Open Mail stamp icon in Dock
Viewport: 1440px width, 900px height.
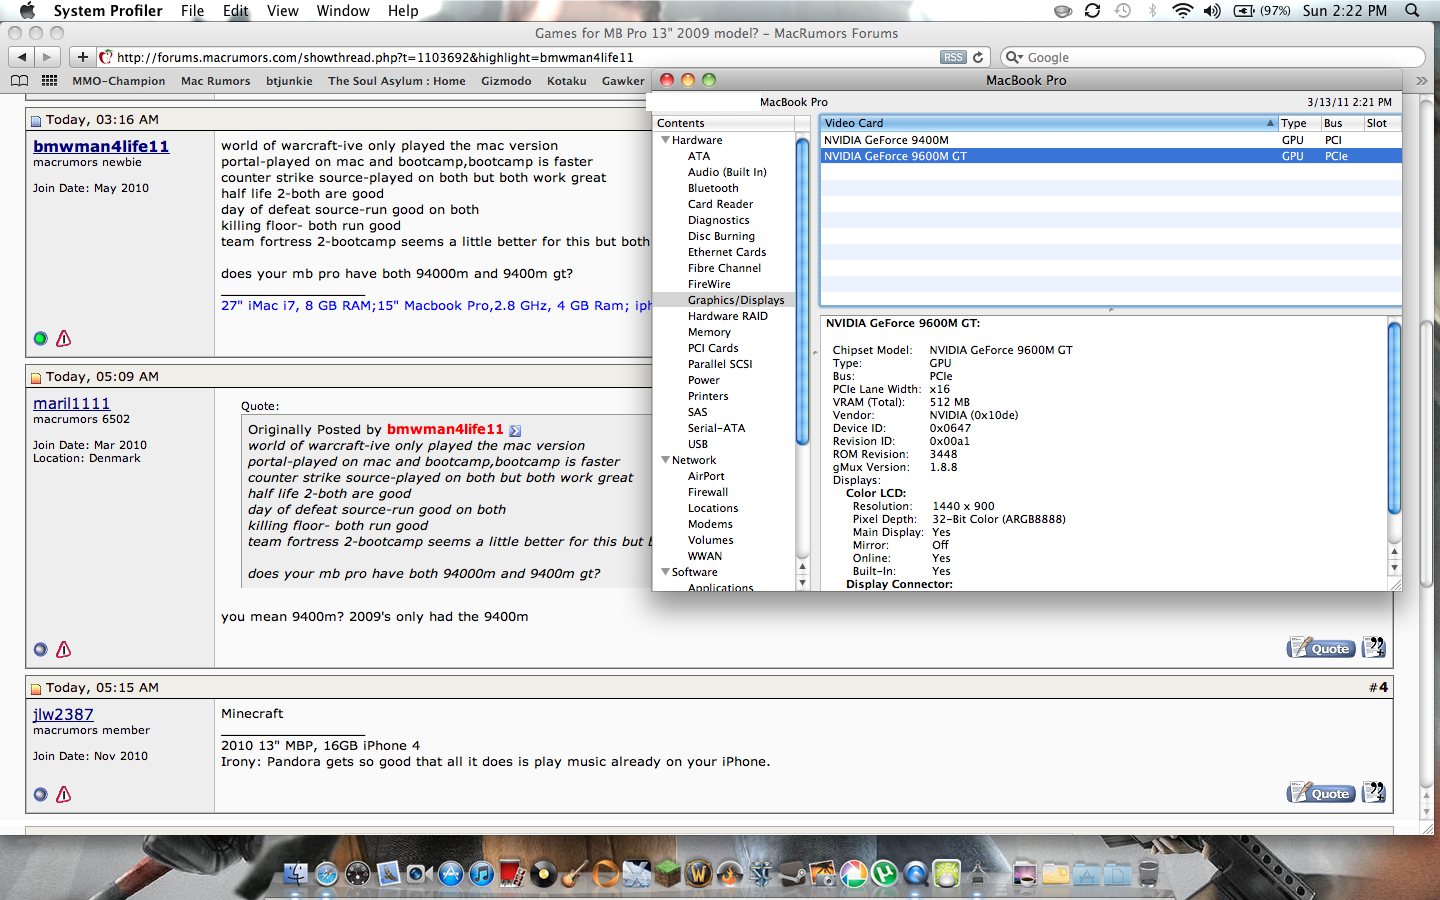389,874
